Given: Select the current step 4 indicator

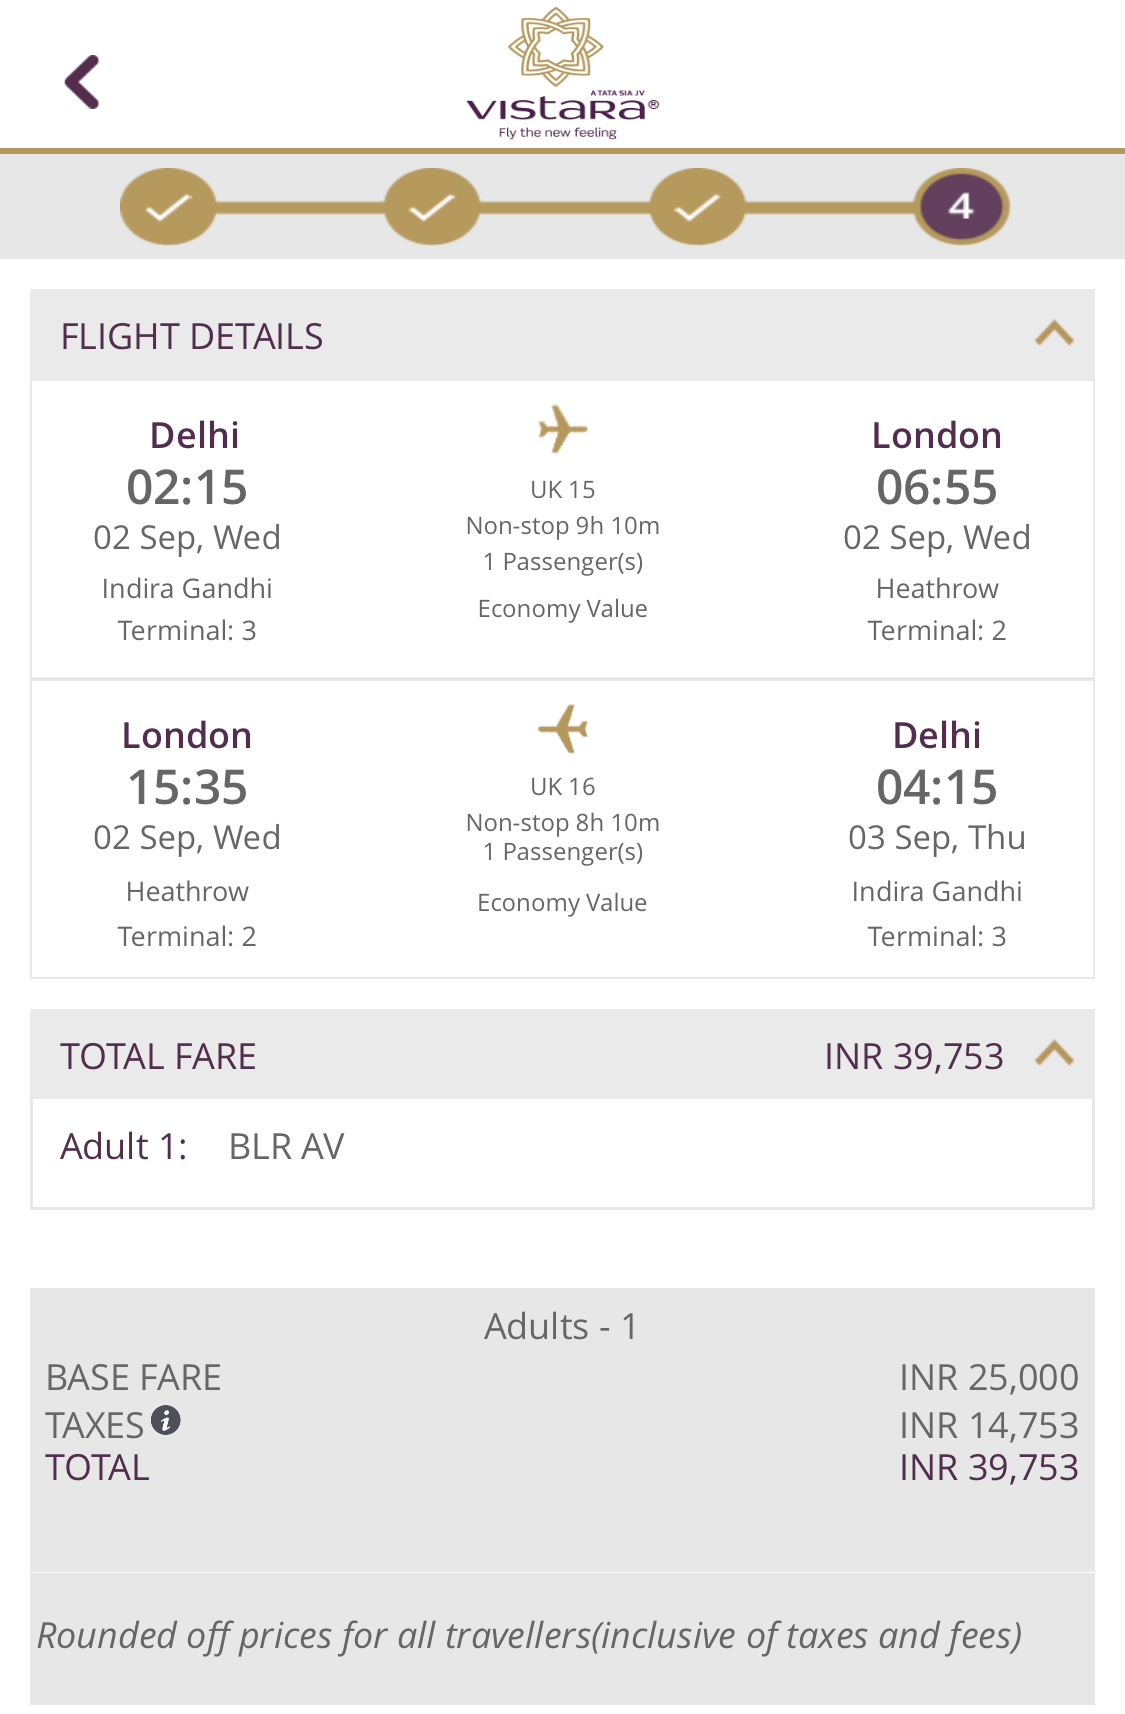Looking at the screenshot, I should pyautogui.click(x=962, y=207).
